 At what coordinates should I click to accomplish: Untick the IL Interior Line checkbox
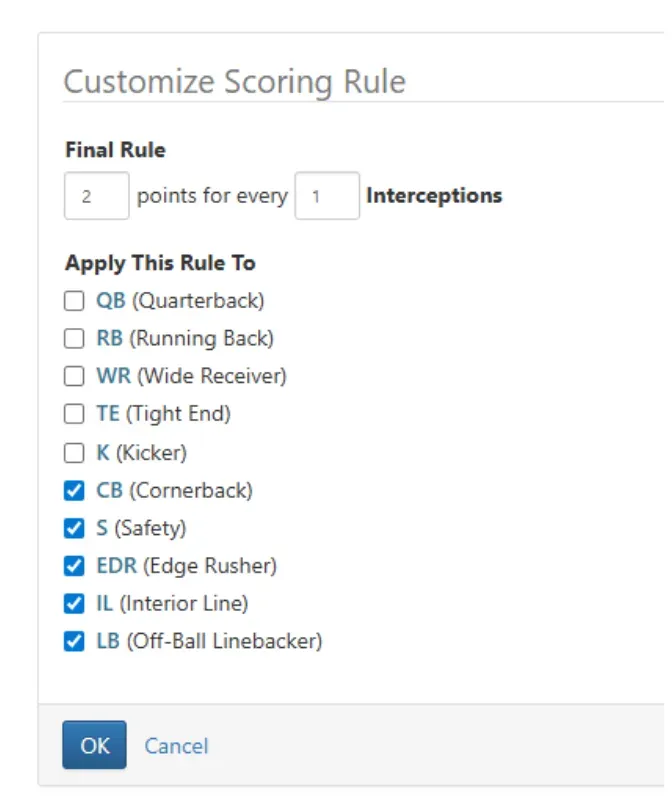[74, 604]
